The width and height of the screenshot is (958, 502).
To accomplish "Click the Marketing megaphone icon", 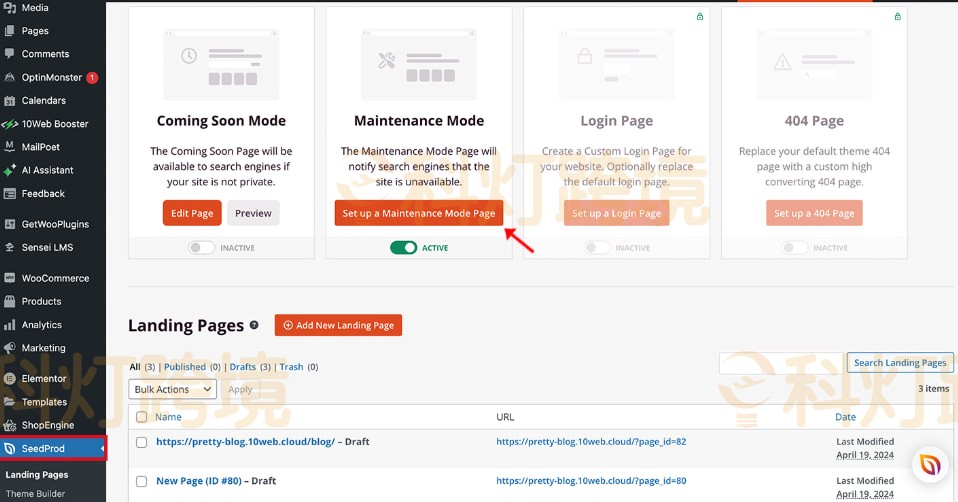I will [9, 348].
